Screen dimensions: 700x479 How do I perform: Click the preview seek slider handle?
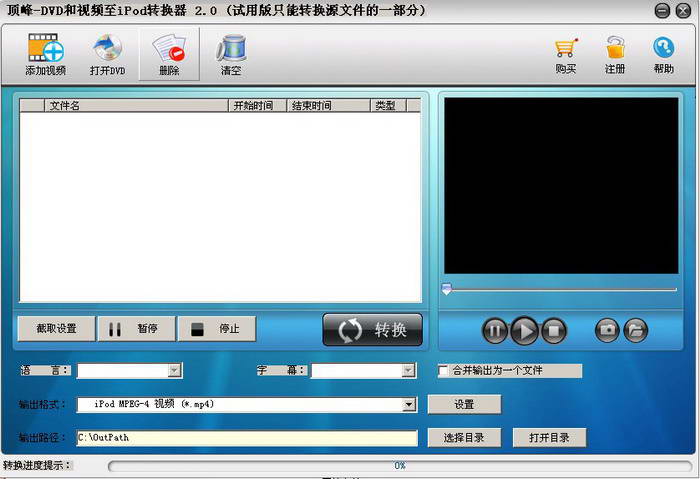click(446, 289)
